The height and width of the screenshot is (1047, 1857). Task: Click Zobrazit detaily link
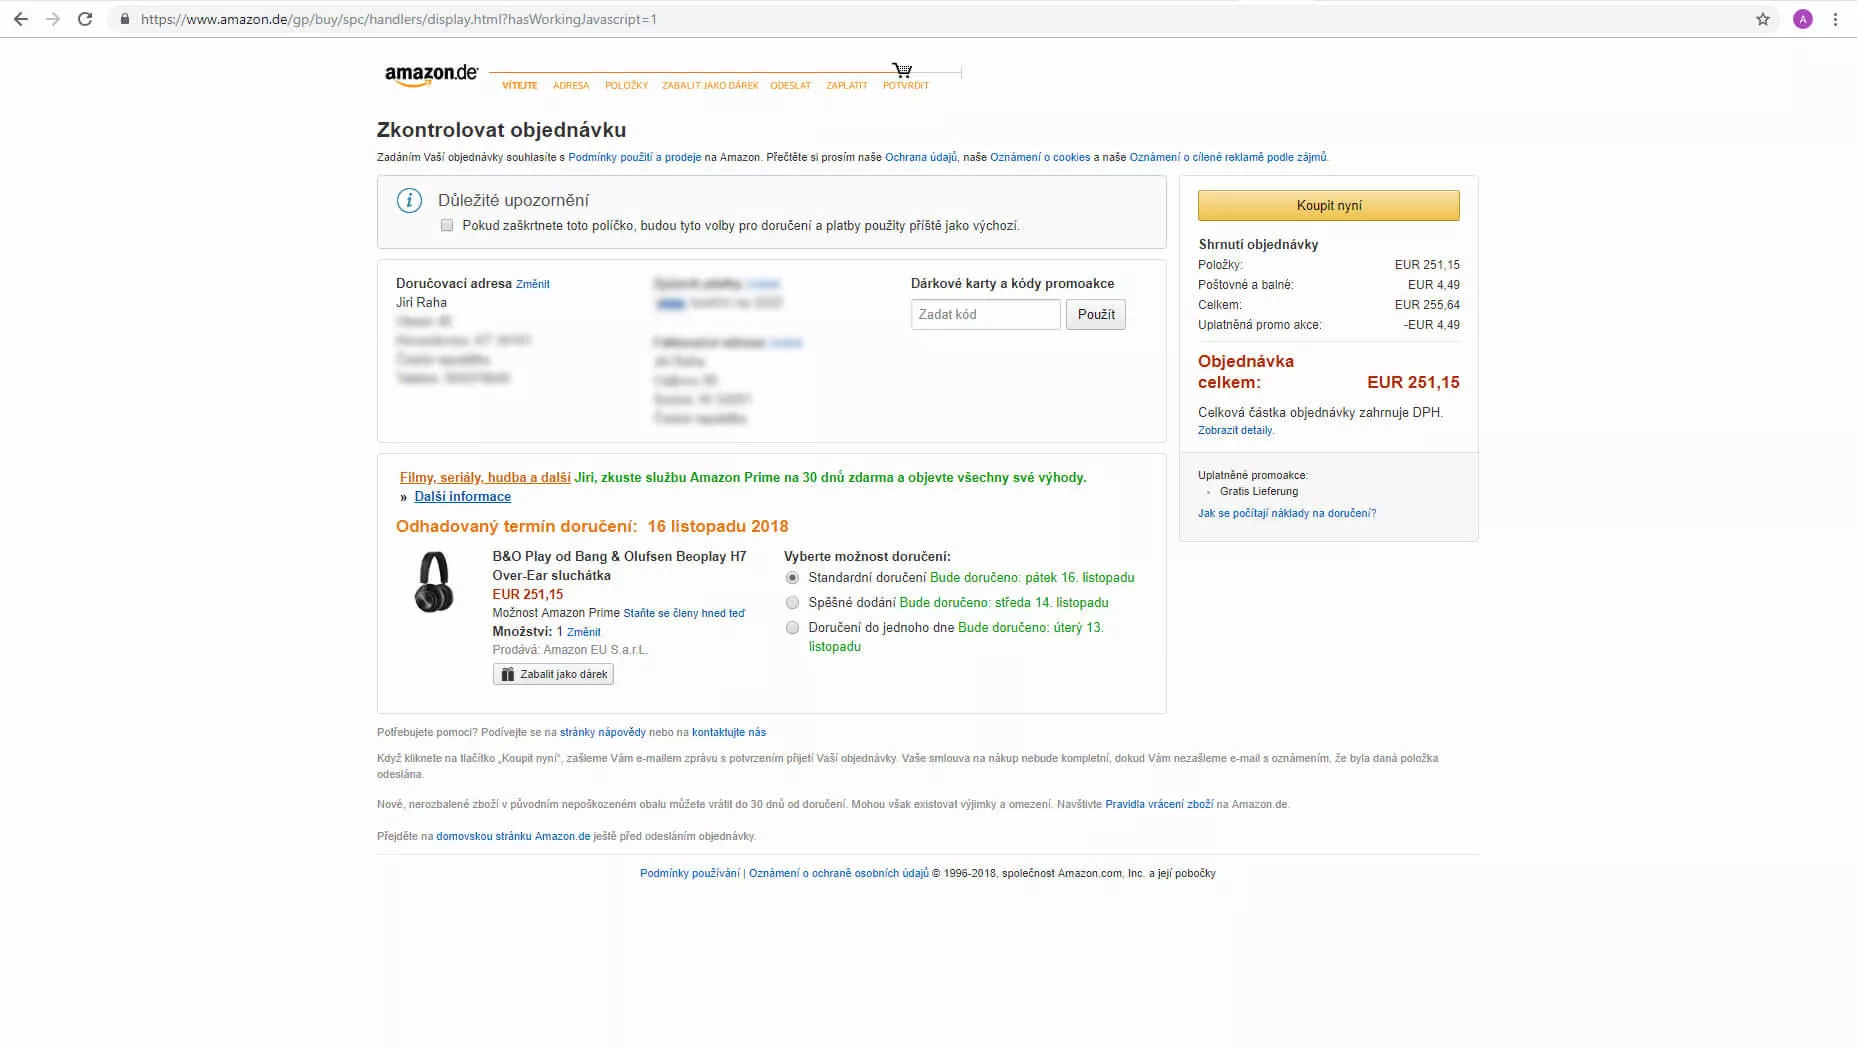[x=1235, y=430]
